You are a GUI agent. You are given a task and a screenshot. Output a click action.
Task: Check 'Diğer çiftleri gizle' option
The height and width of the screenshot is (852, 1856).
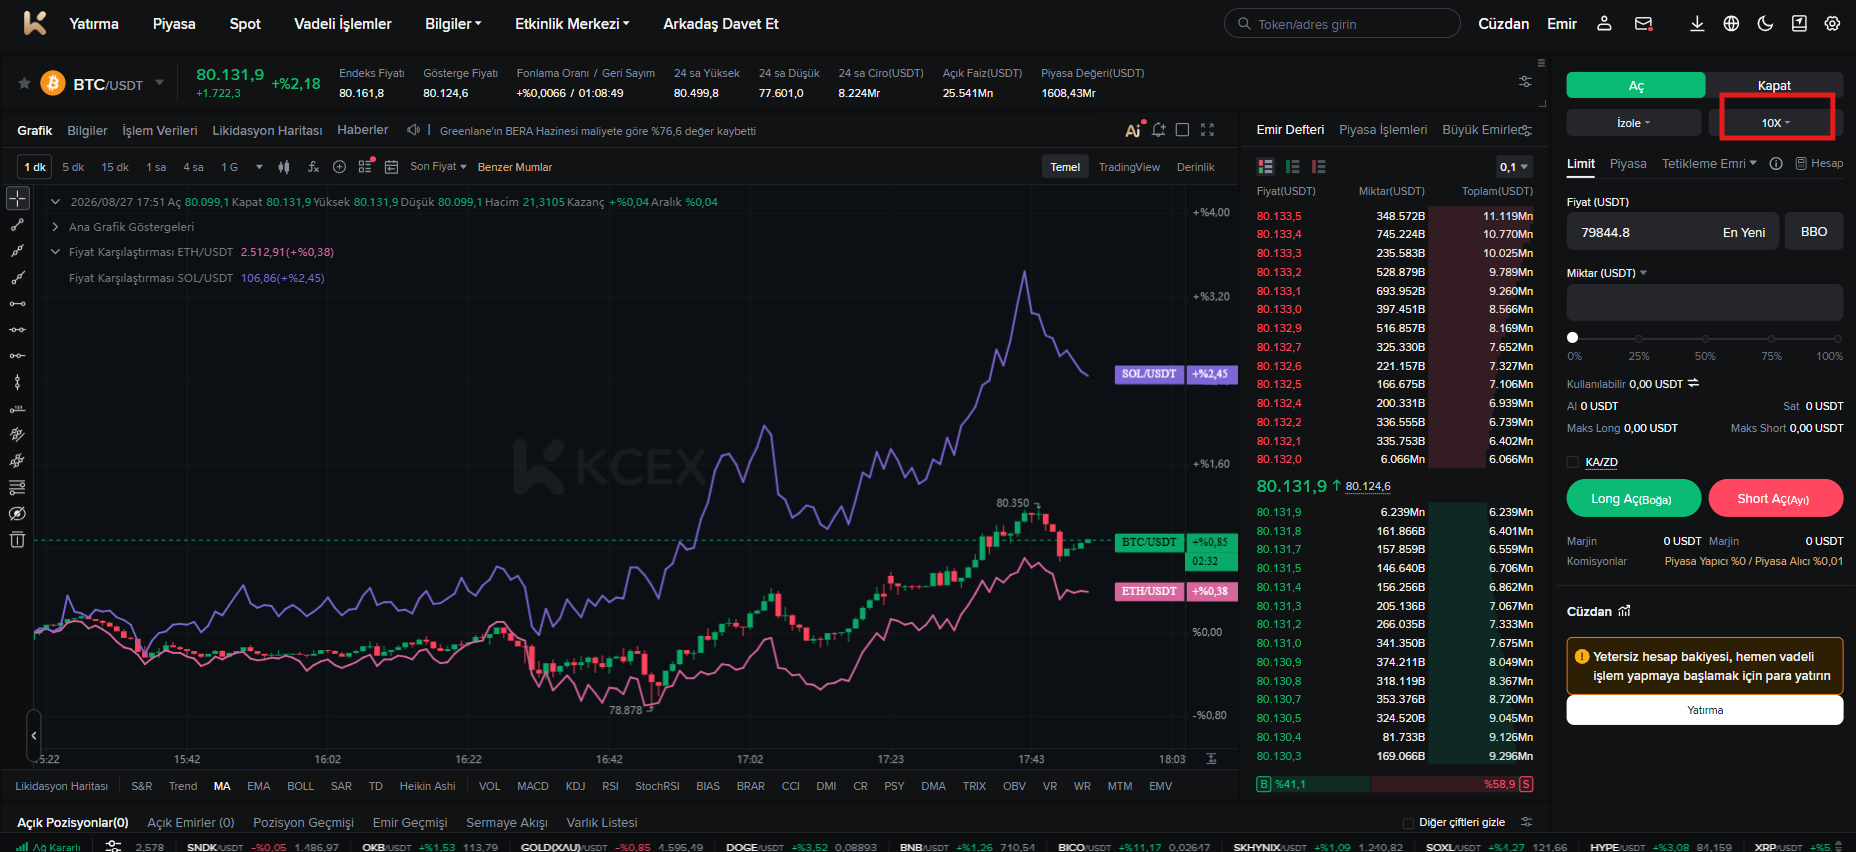(x=1408, y=823)
